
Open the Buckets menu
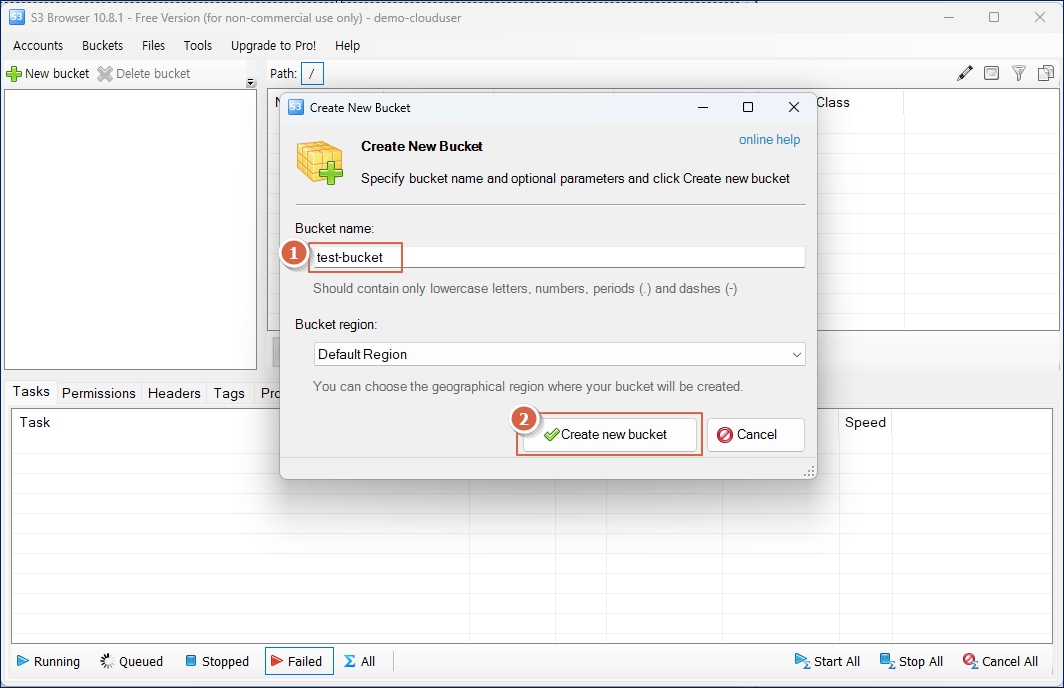click(x=102, y=45)
